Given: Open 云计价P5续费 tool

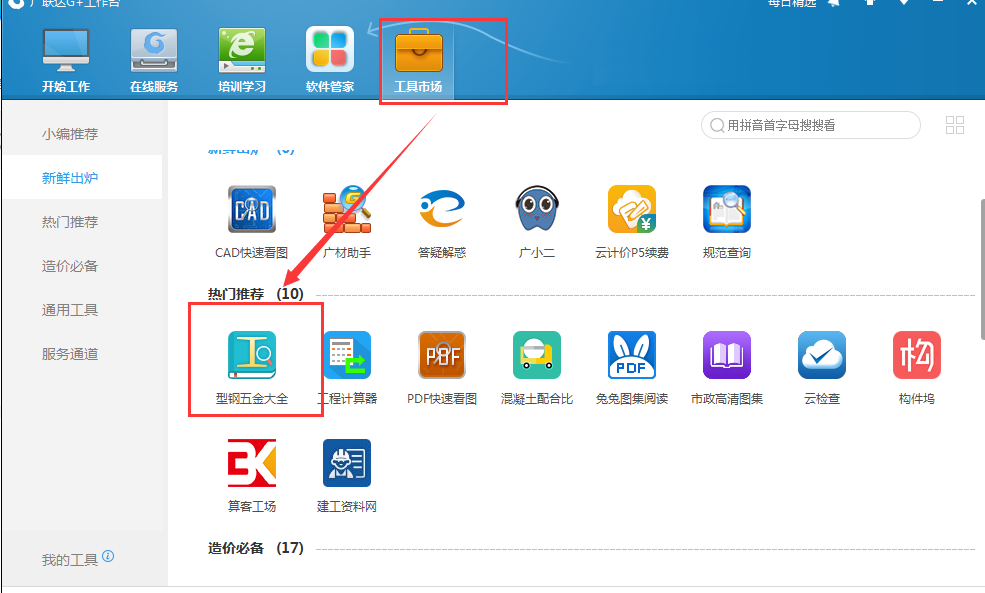Looking at the screenshot, I should [632, 222].
